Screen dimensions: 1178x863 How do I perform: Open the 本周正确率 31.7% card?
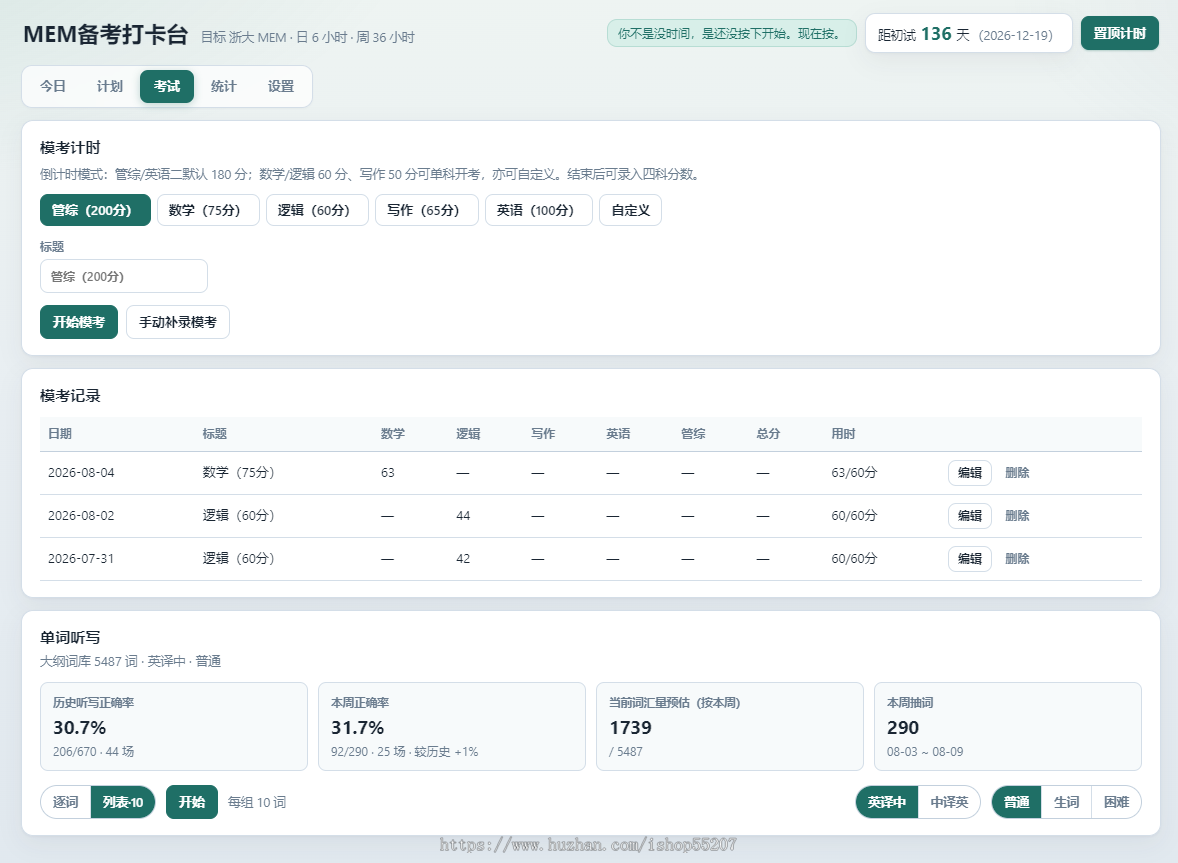pyautogui.click(x=452, y=726)
